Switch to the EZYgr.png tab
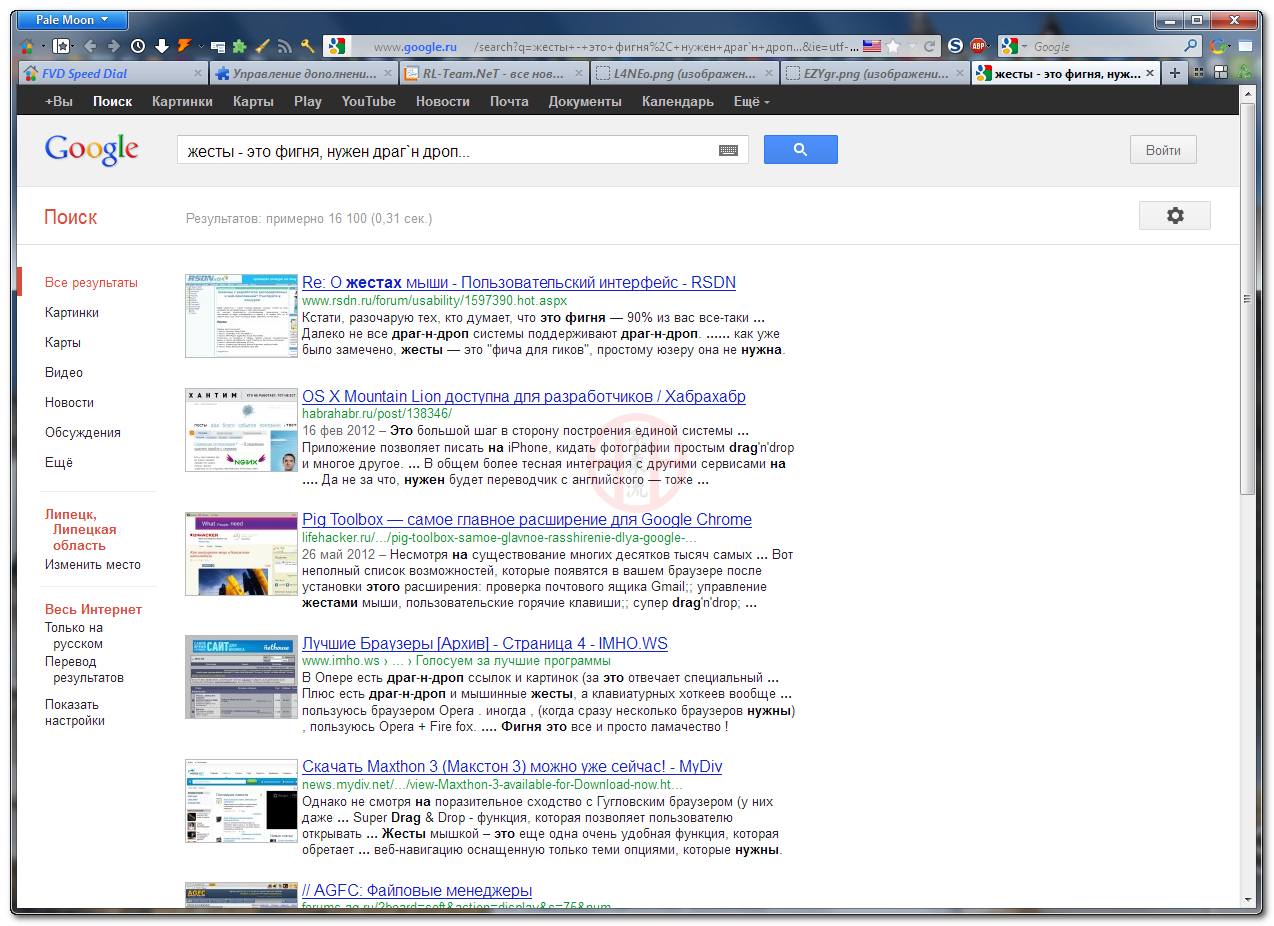The width and height of the screenshot is (1274, 926). [874, 73]
